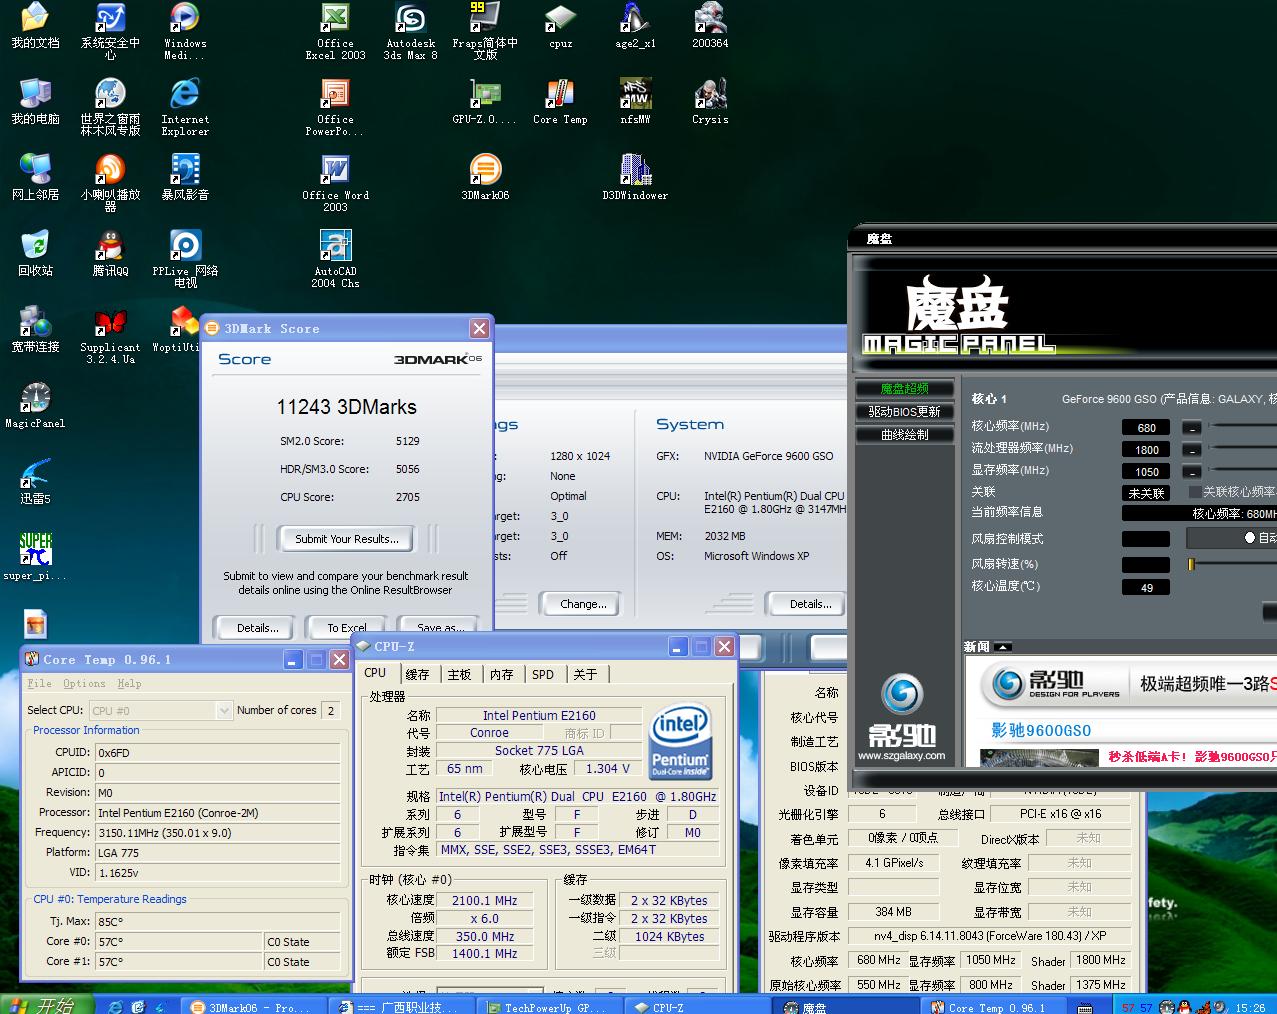Decrease 显存频率 with its minus button

coord(1191,472)
